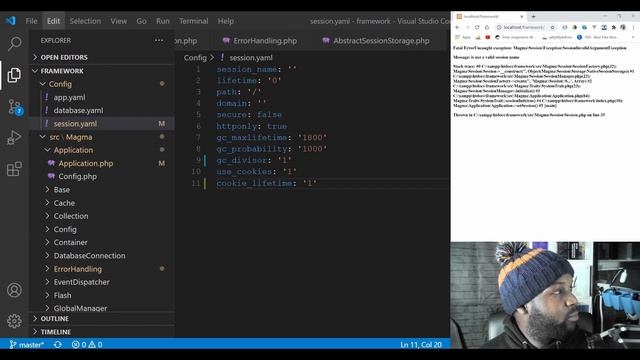Image resolution: width=640 pixels, height=360 pixels.
Task: Click the Synchronize Changes icon
Action: click(58, 344)
